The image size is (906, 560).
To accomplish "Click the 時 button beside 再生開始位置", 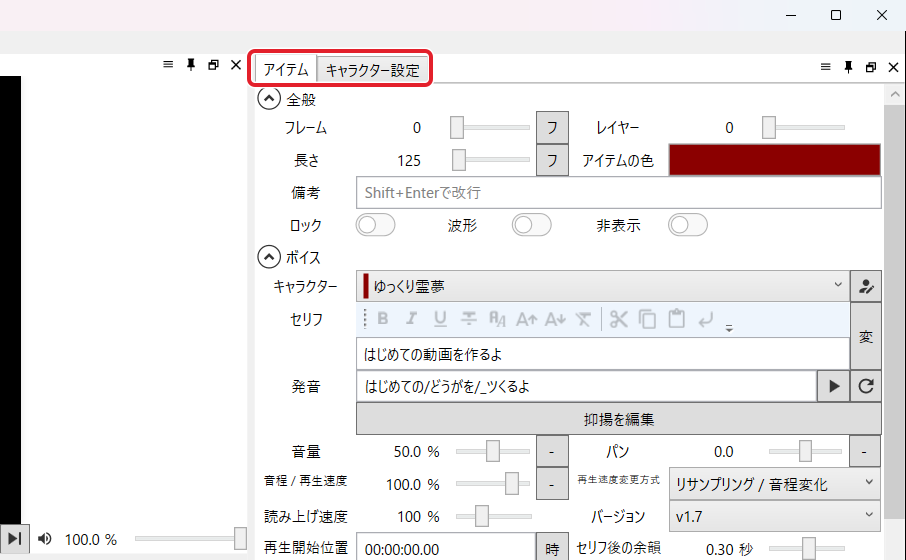I will point(552,548).
